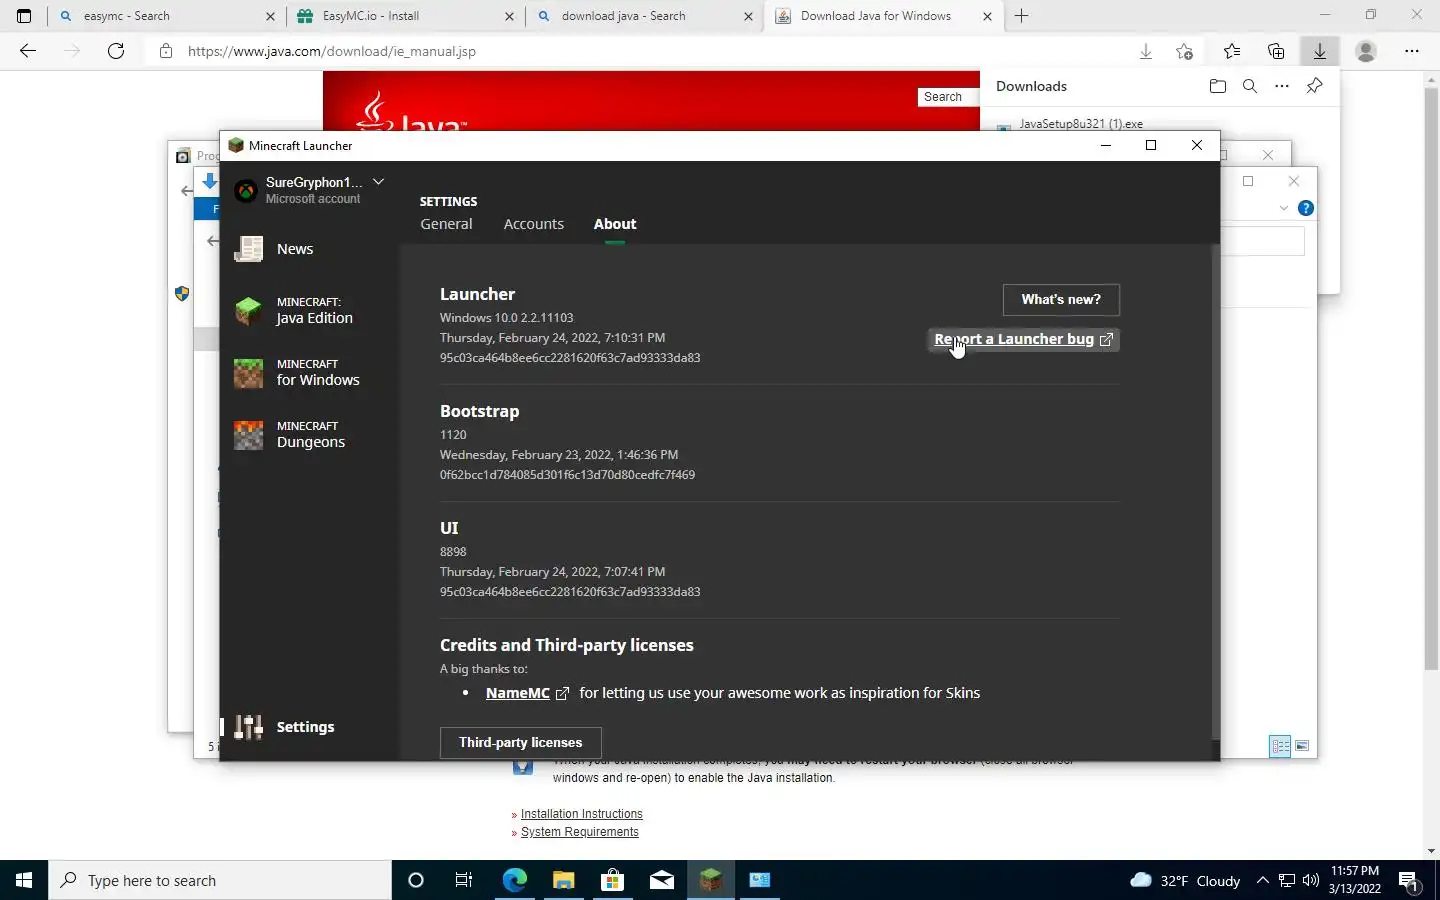Click help question mark in background window

click(x=1306, y=208)
